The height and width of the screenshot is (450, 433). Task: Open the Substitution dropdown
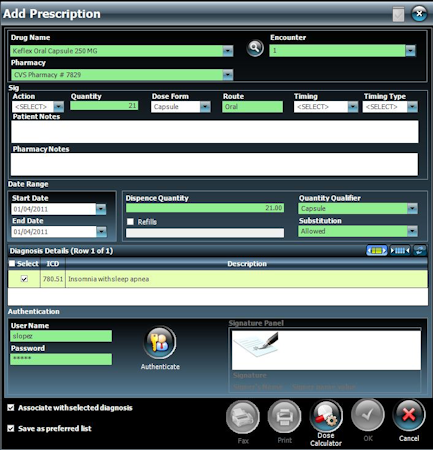pyautogui.click(x=412, y=231)
